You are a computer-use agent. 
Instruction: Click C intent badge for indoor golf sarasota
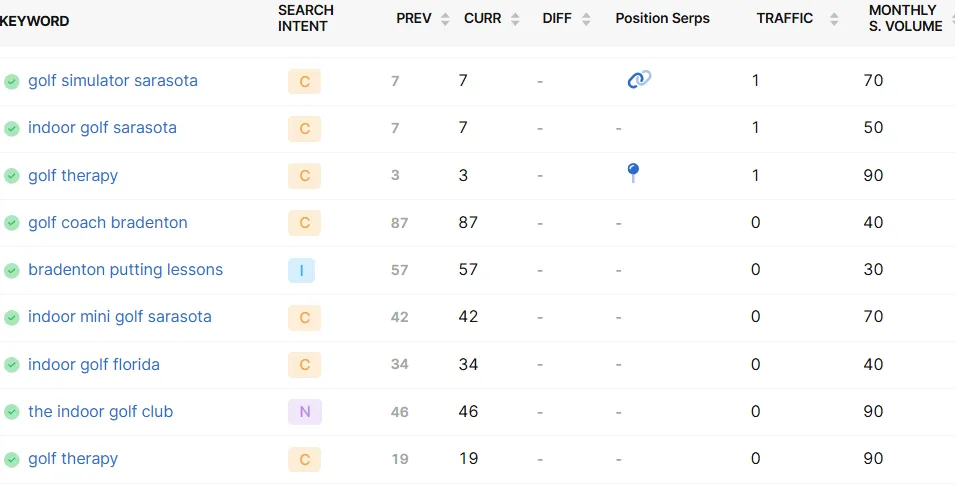(x=305, y=129)
